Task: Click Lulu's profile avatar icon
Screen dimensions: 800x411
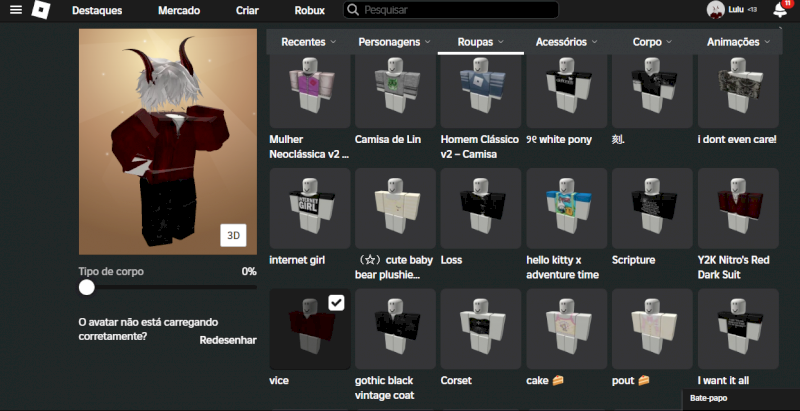Action: click(x=716, y=10)
